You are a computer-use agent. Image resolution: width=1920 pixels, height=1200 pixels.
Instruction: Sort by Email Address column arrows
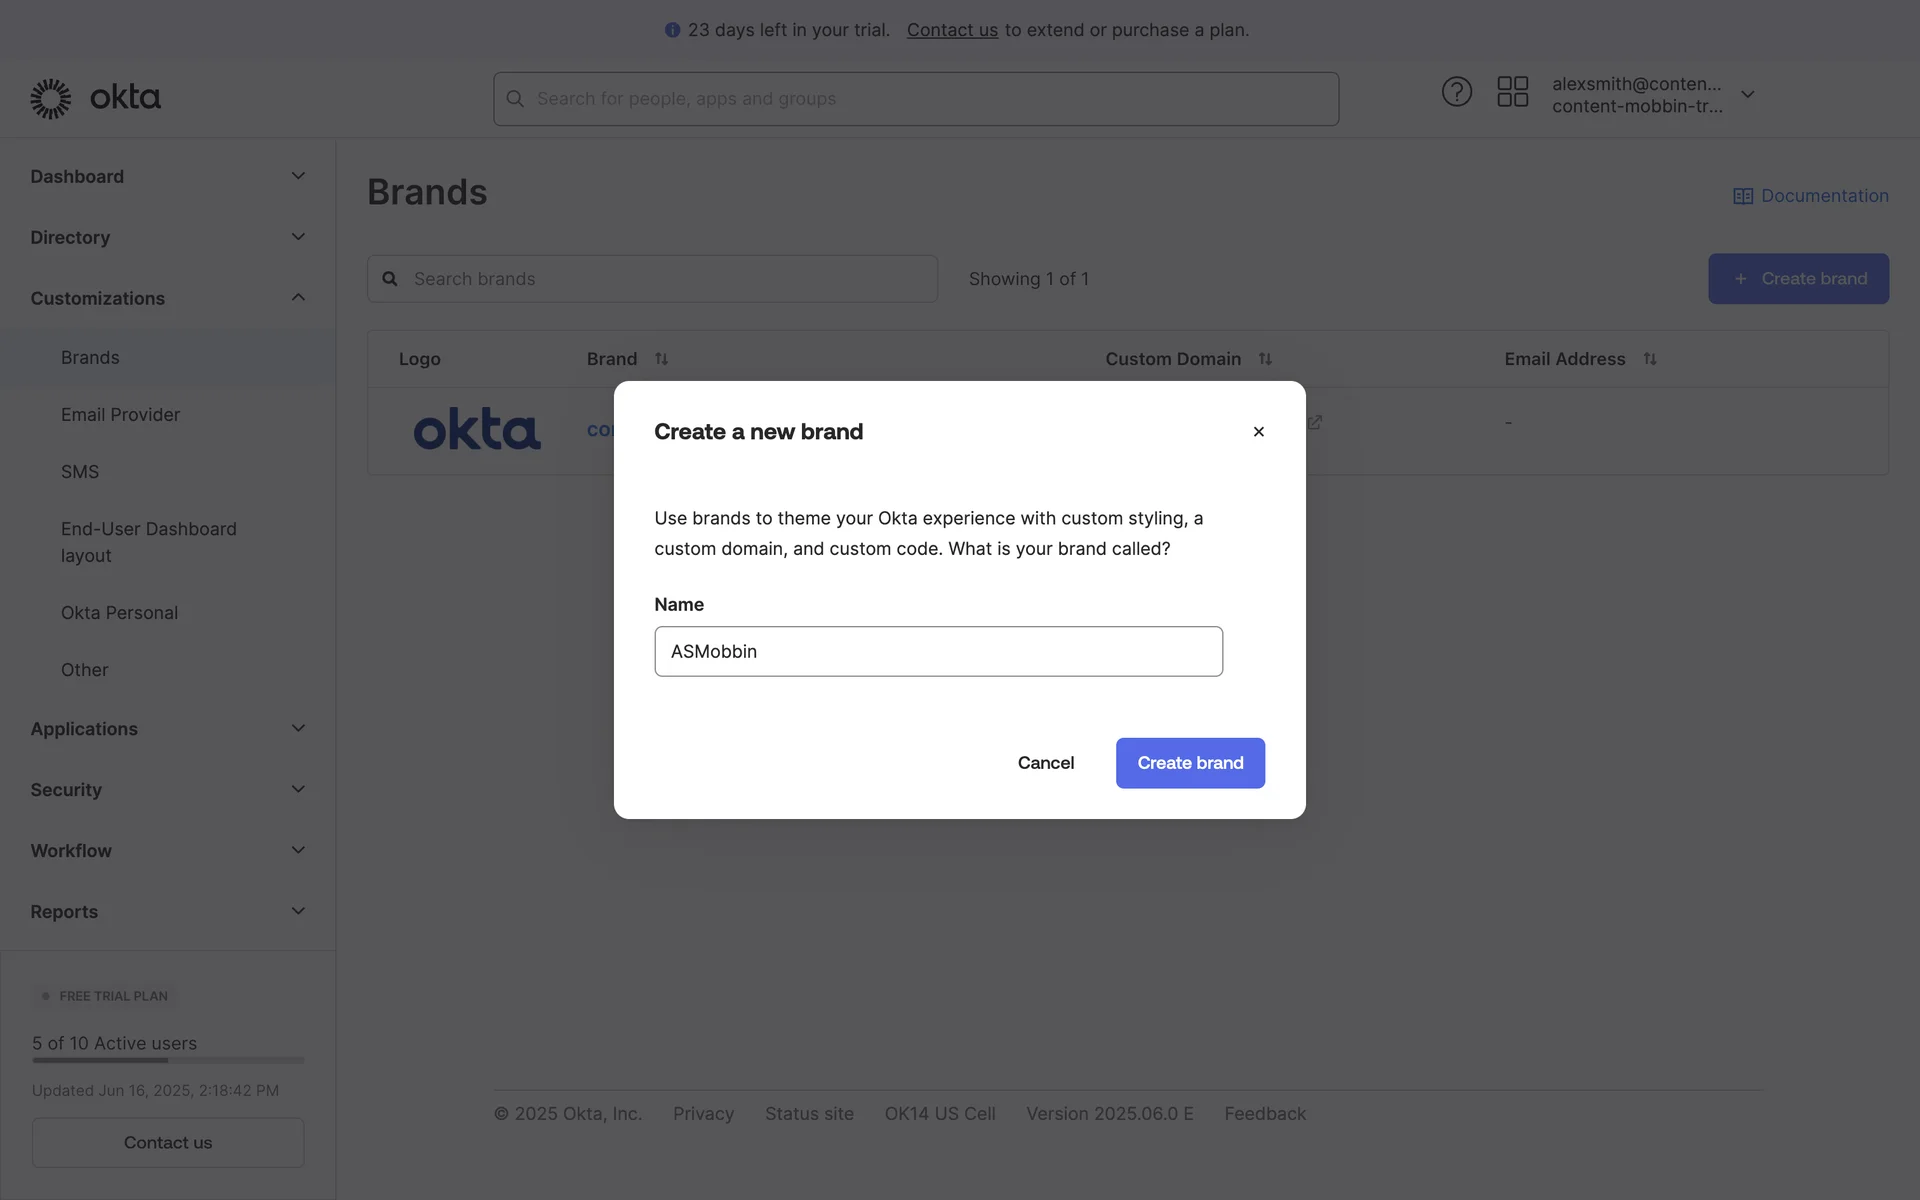(x=1650, y=359)
